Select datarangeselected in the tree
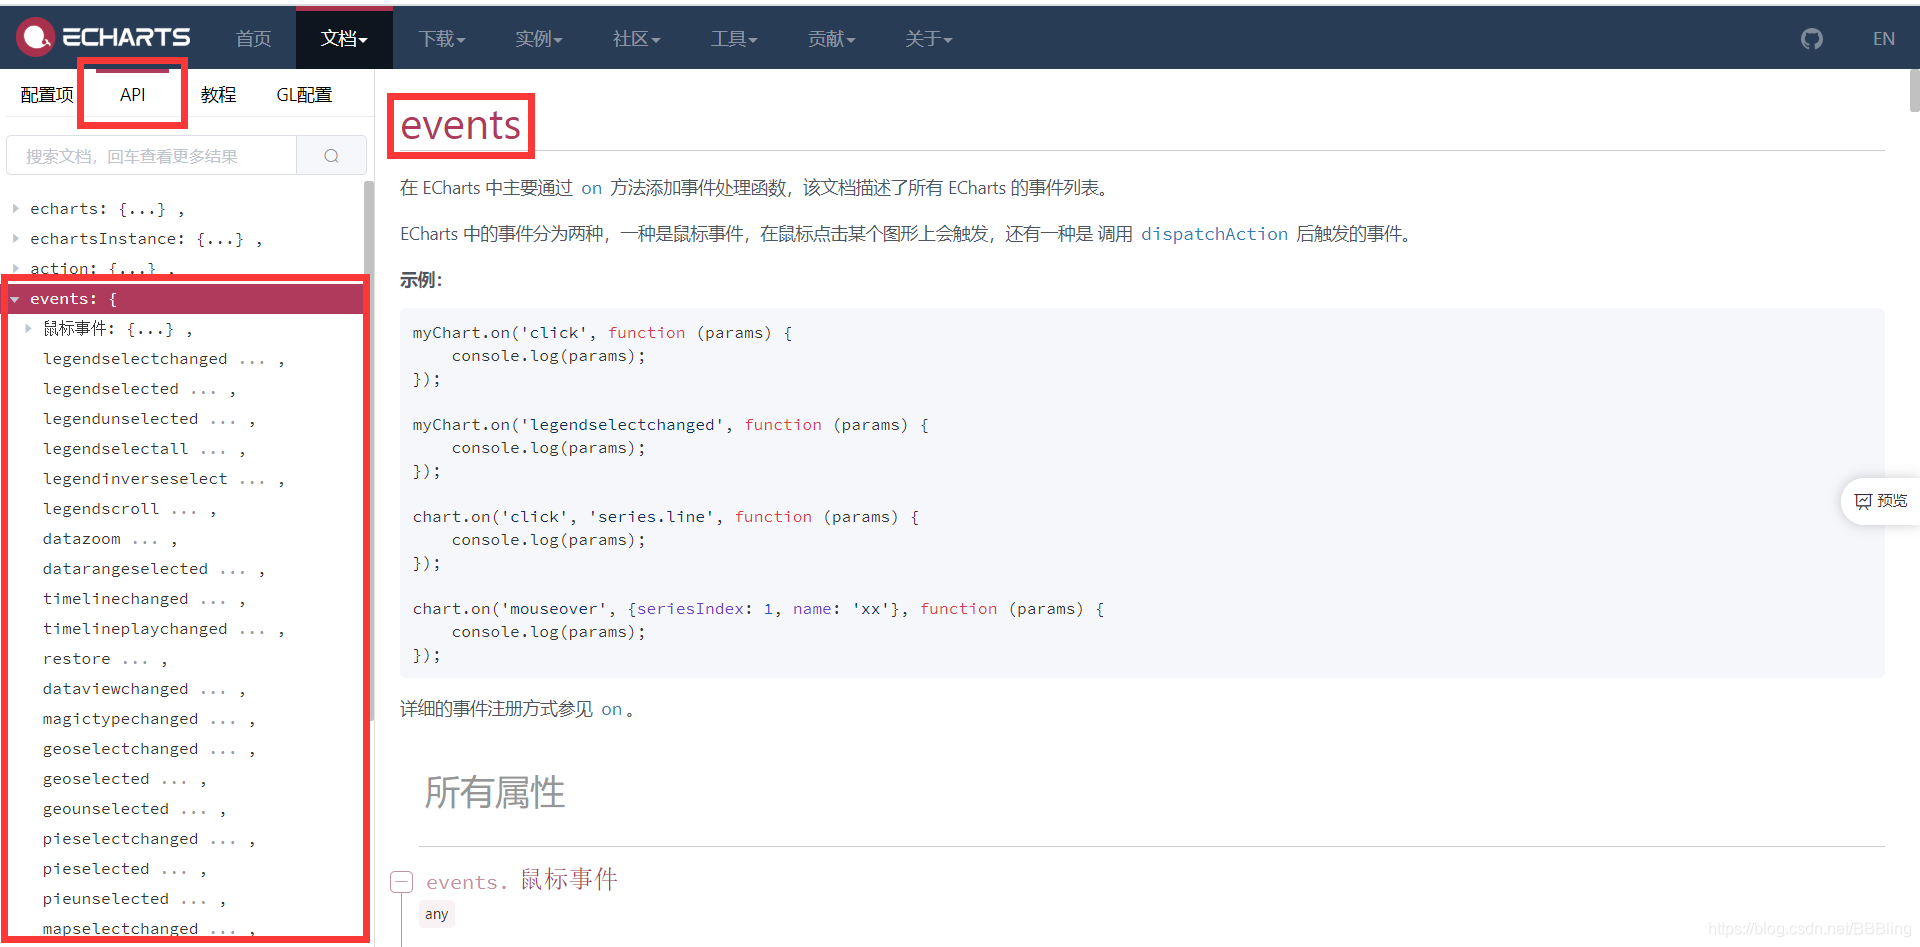This screenshot has height=947, width=1920. [125, 569]
